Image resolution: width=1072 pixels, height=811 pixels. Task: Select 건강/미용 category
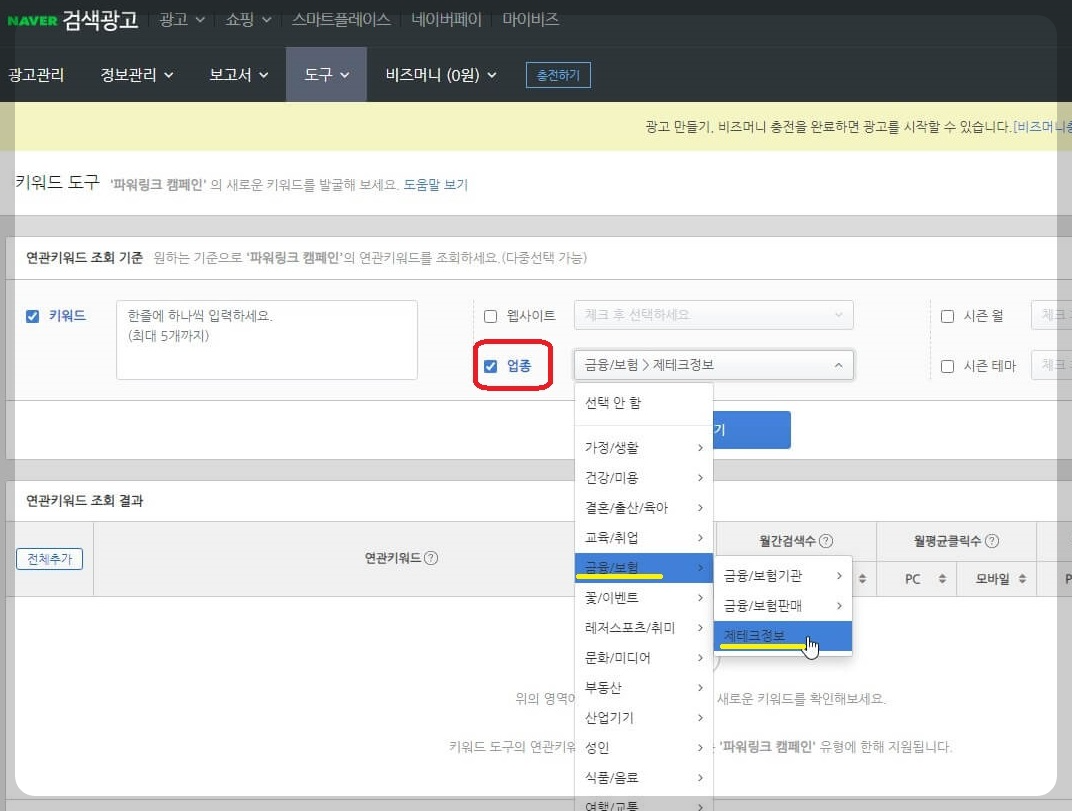[644, 477]
